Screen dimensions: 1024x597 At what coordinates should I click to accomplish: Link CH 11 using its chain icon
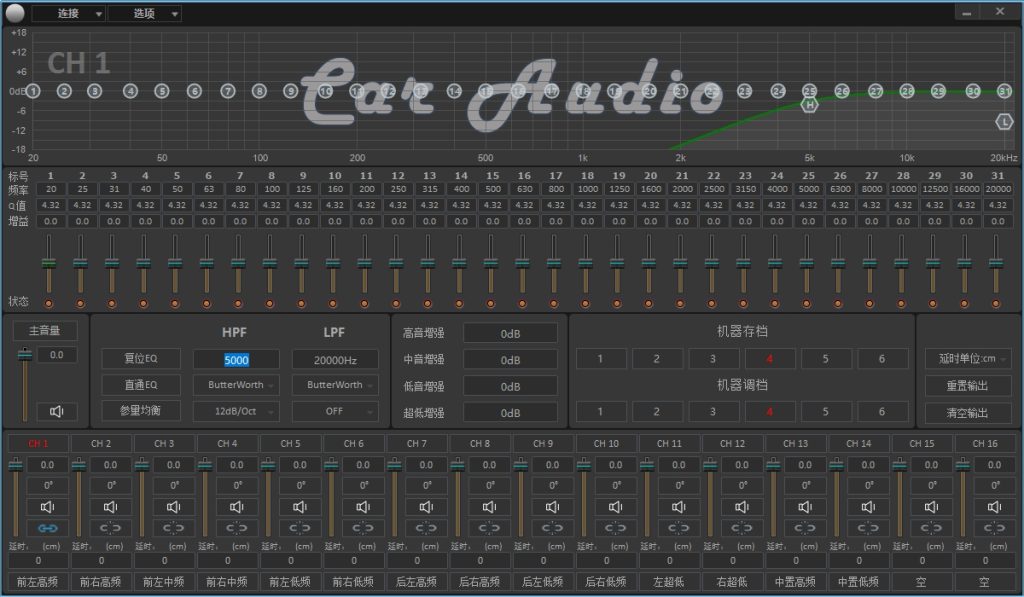pos(679,528)
